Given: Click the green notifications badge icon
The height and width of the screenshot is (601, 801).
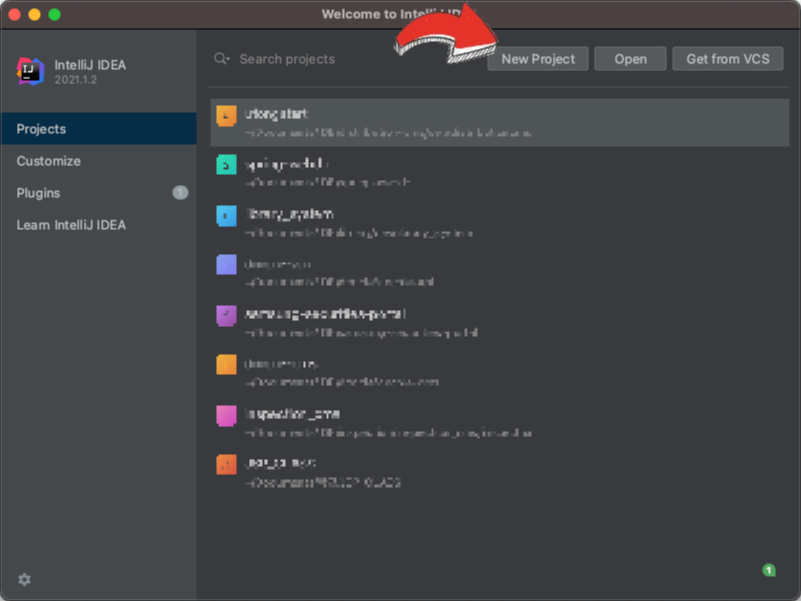Looking at the screenshot, I should click(x=768, y=570).
